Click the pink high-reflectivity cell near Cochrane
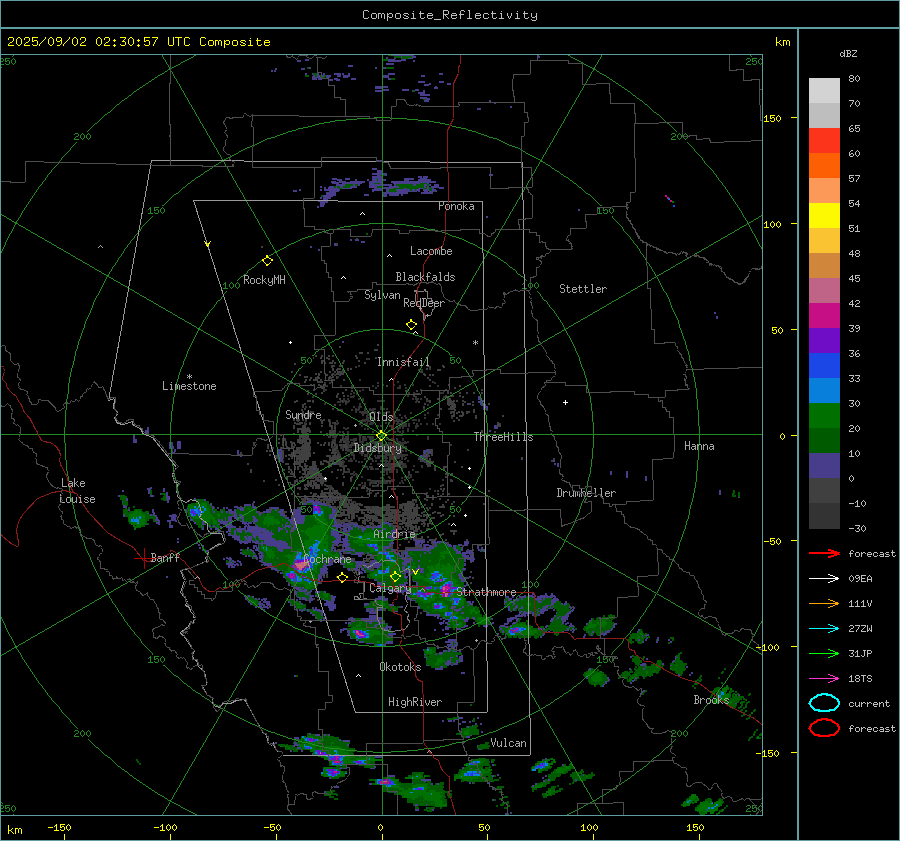 [301, 565]
